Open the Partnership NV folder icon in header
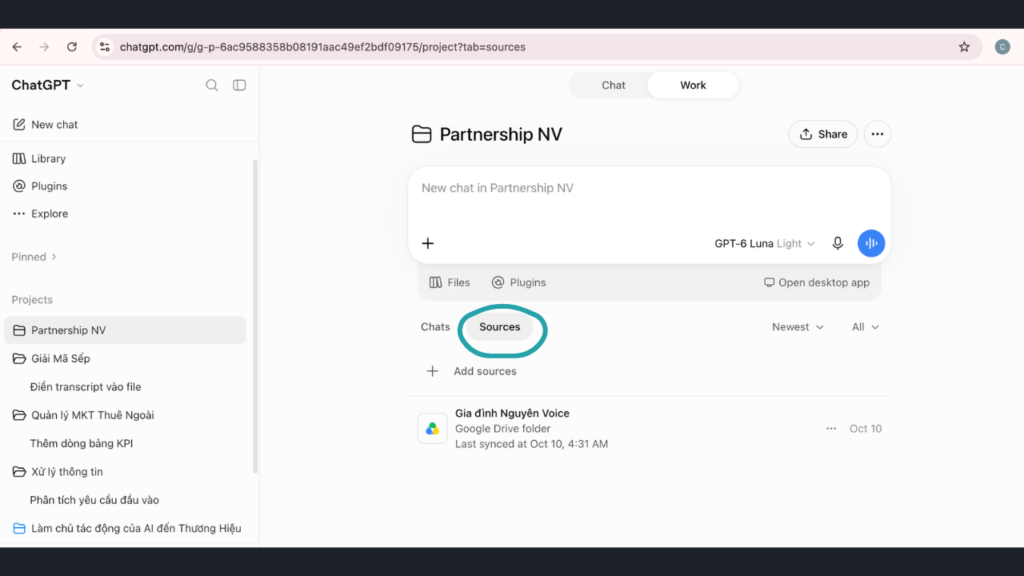 coord(422,135)
